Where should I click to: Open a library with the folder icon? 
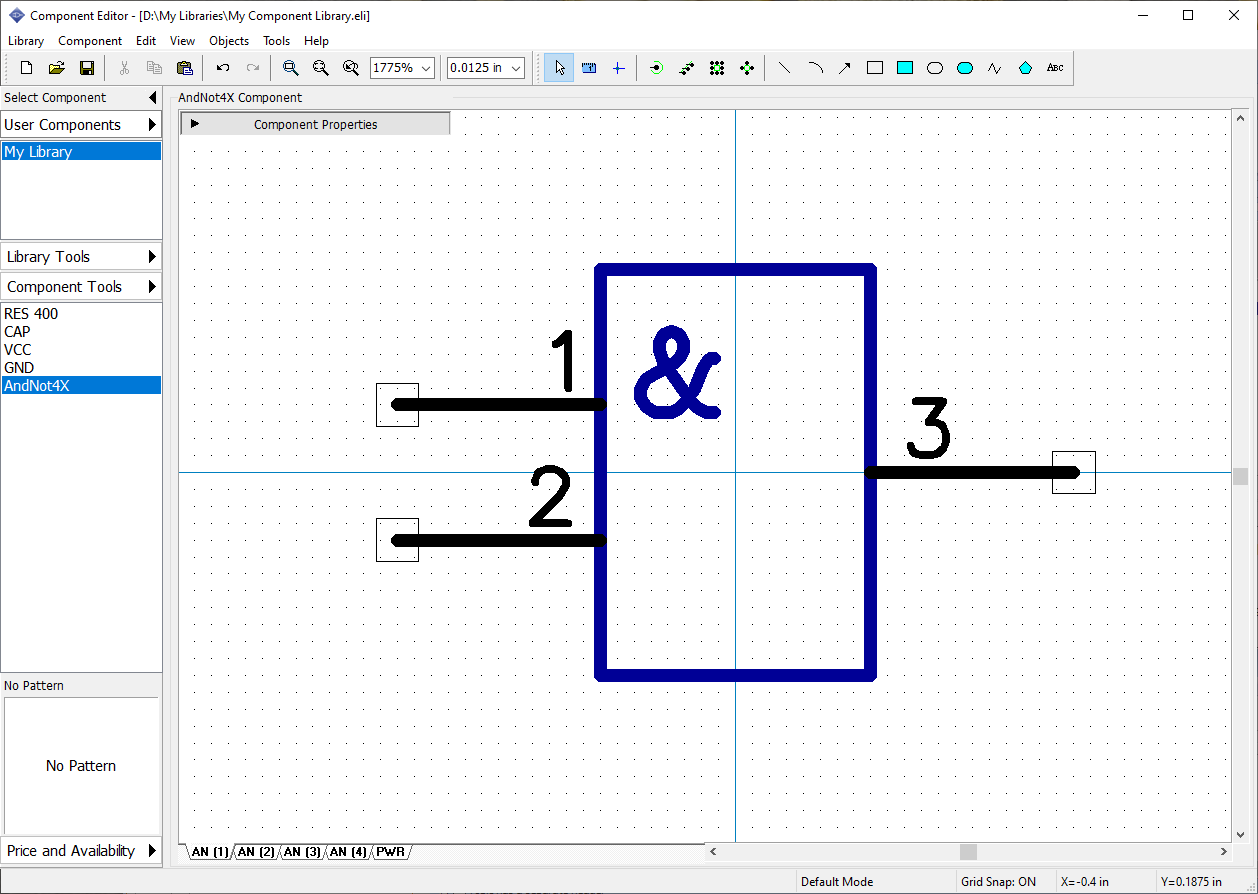click(x=57, y=68)
